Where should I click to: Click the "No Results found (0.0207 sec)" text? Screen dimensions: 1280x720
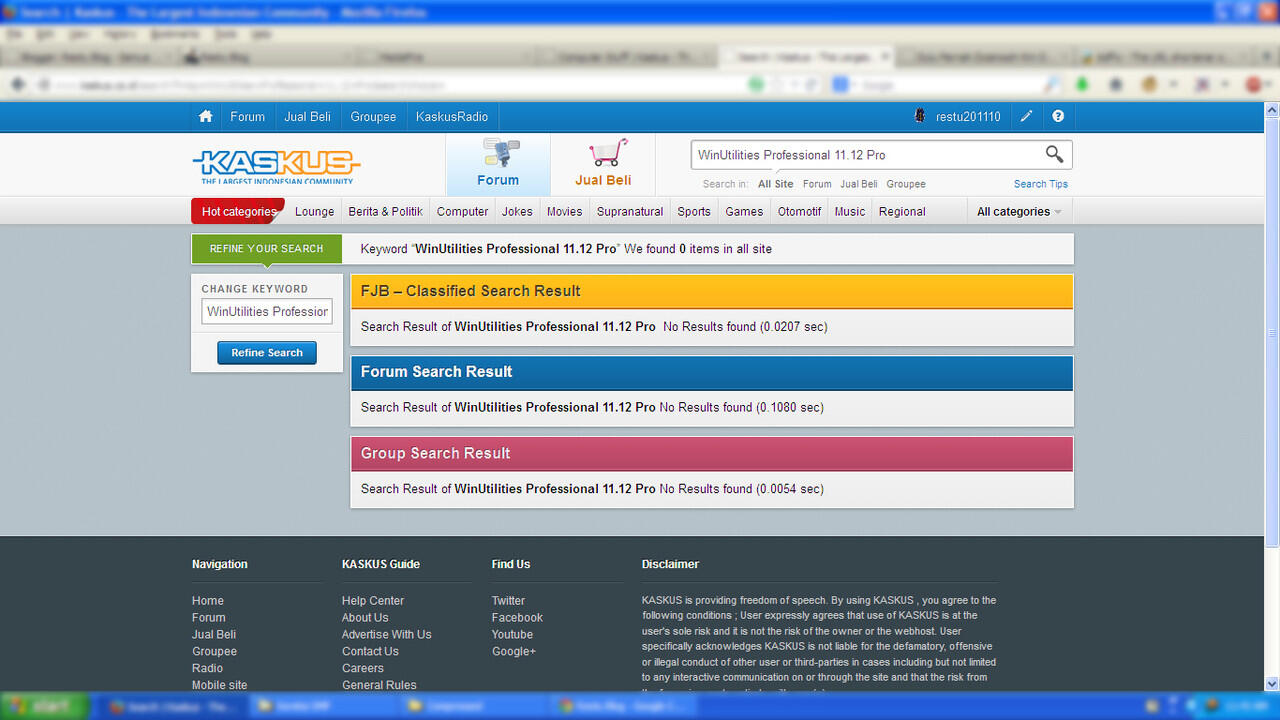tap(745, 327)
